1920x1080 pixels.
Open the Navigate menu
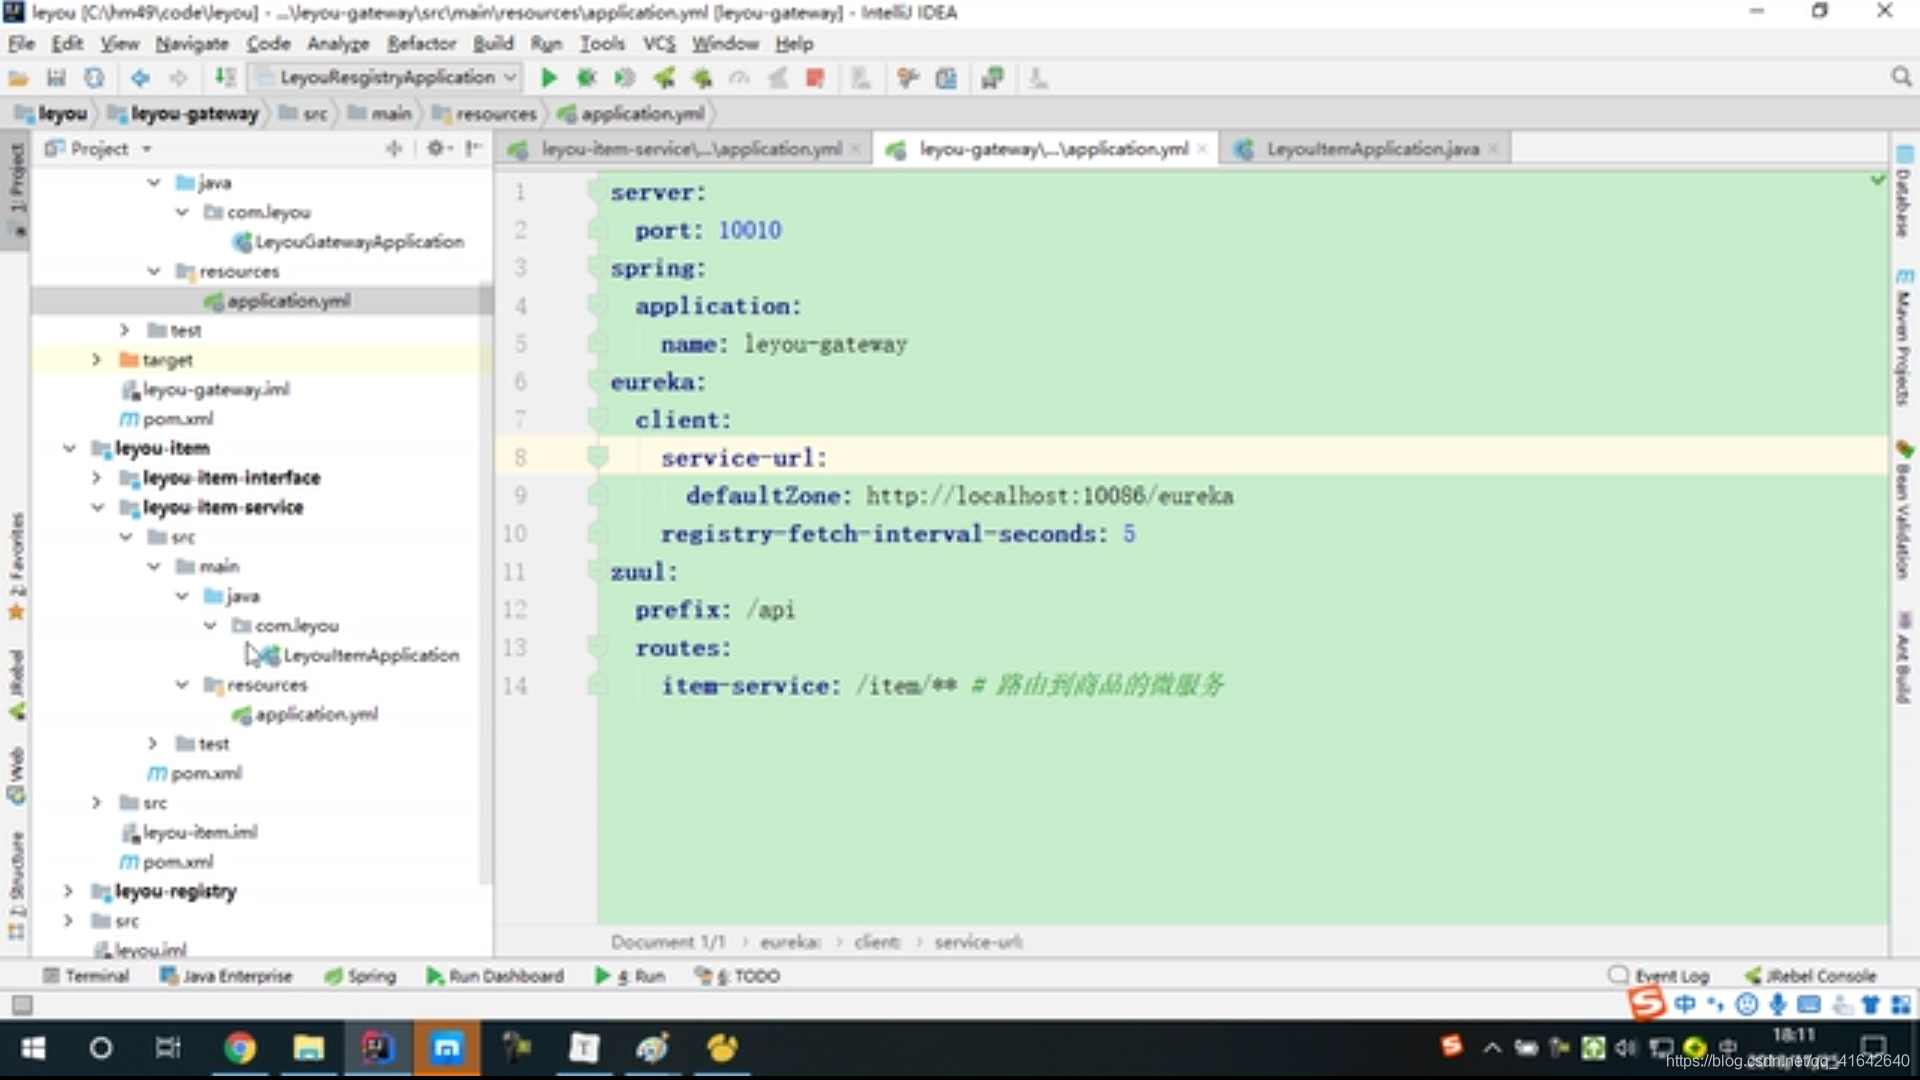pos(191,44)
